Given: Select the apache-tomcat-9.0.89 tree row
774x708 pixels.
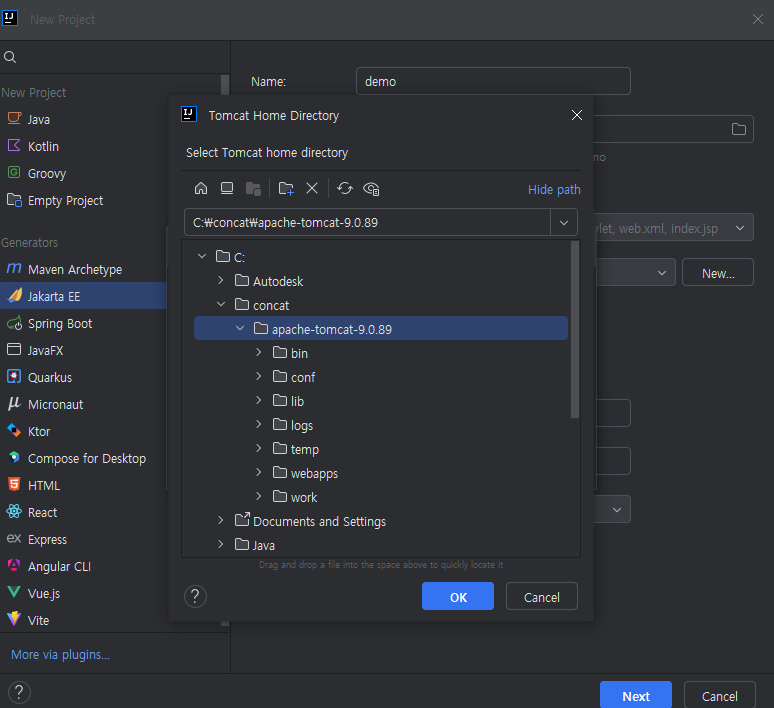Looking at the screenshot, I should [x=381, y=328].
